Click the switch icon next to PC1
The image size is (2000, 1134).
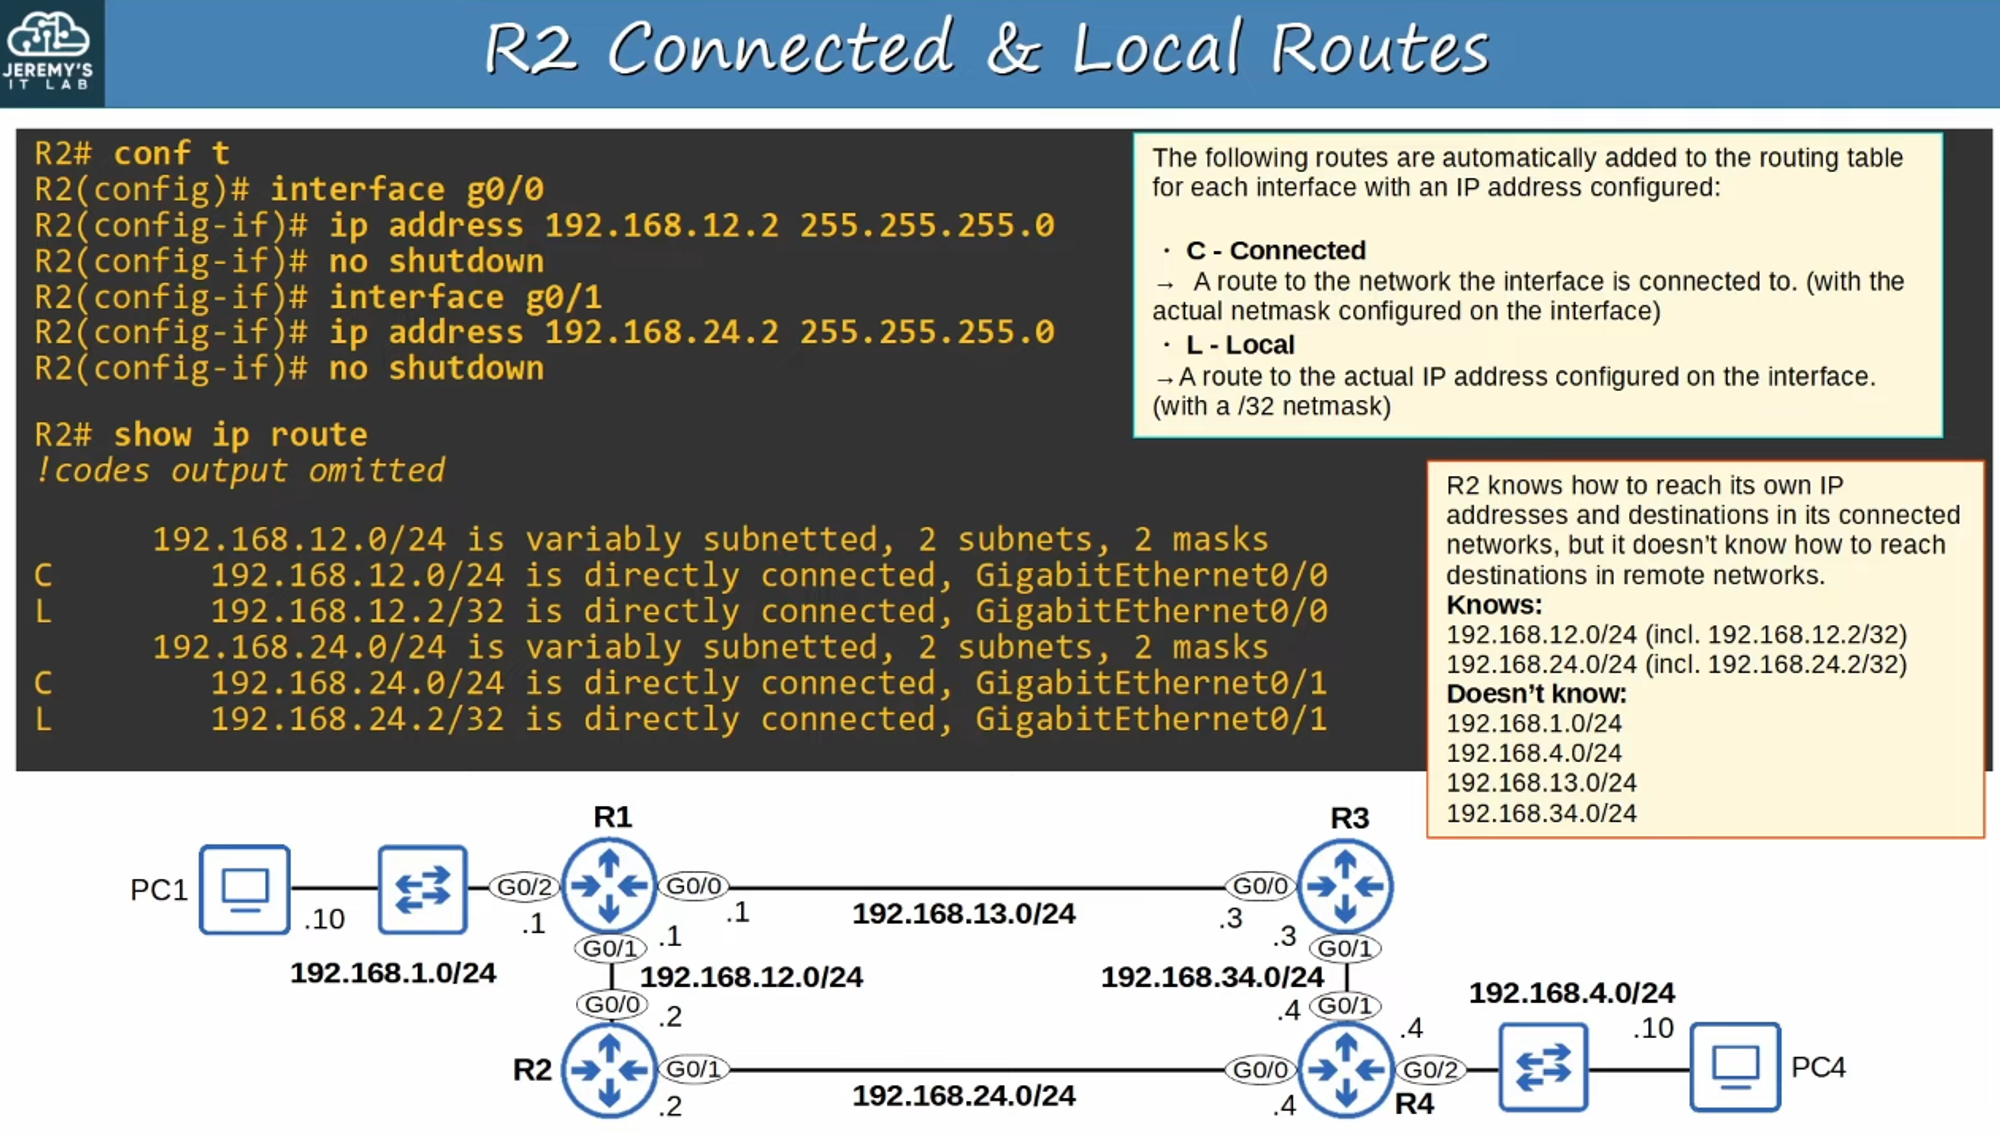coord(422,889)
